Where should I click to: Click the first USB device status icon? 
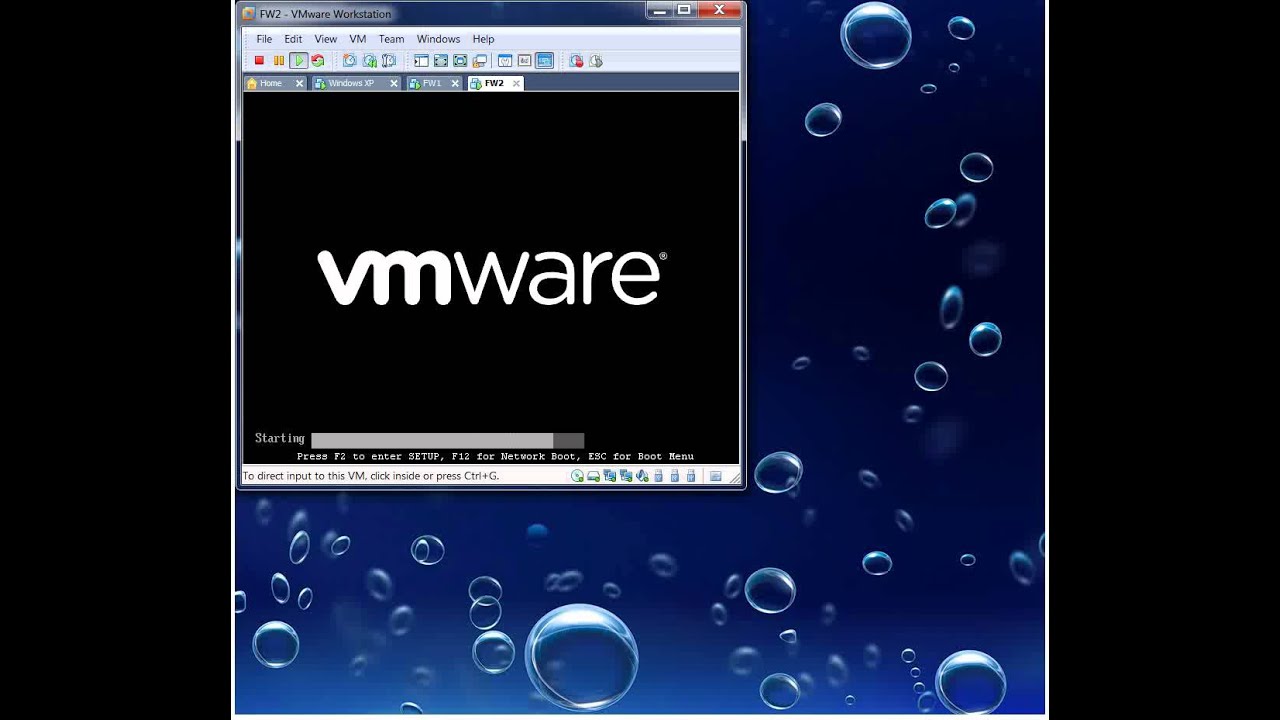click(x=658, y=476)
